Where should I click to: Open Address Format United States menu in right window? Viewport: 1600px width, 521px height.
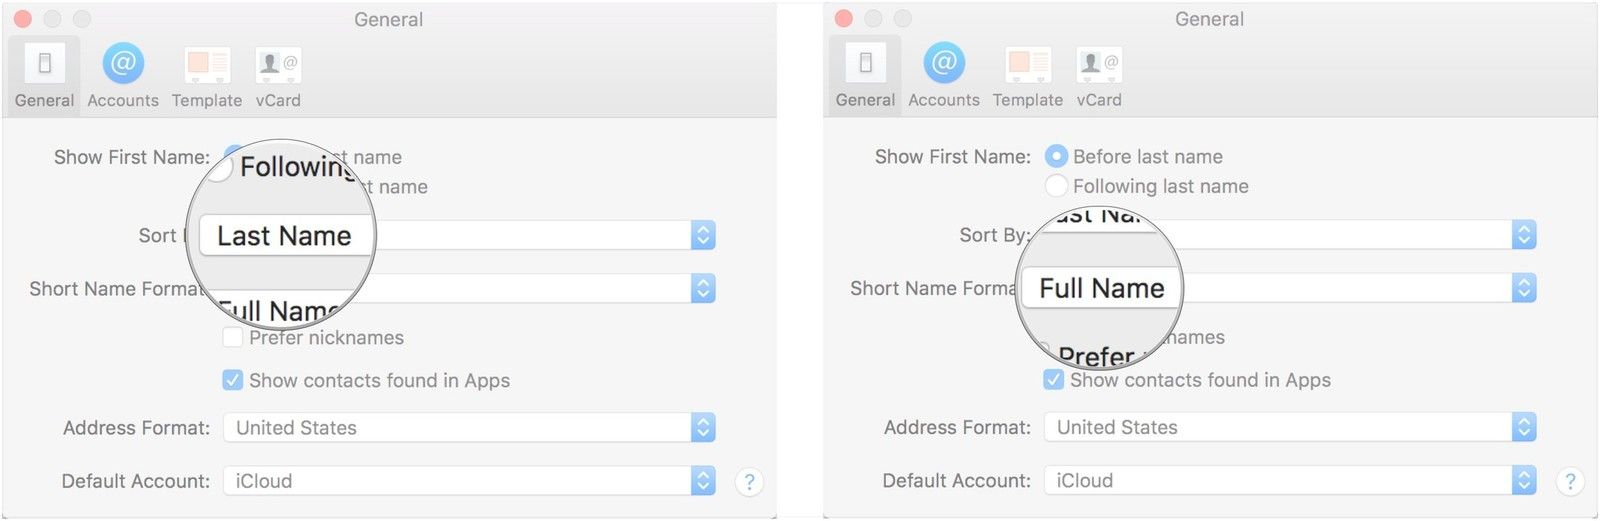coord(1524,428)
